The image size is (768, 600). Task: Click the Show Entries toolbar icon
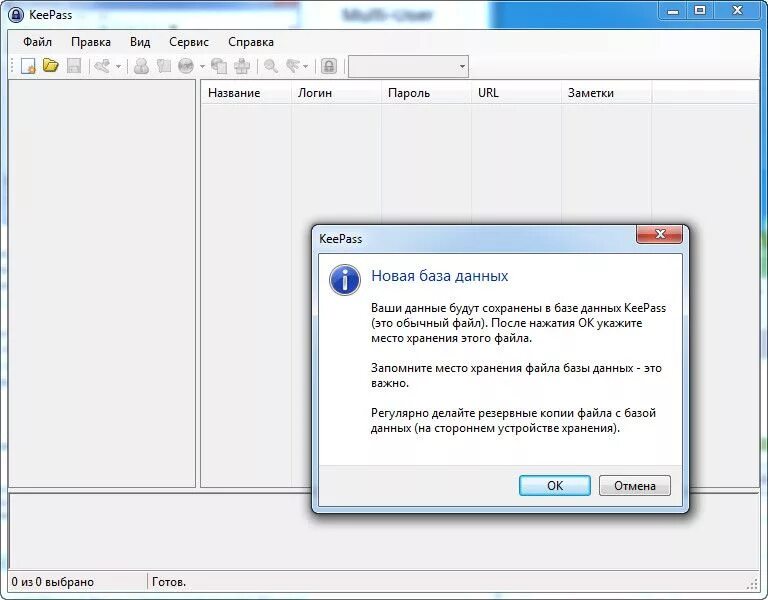click(x=293, y=66)
